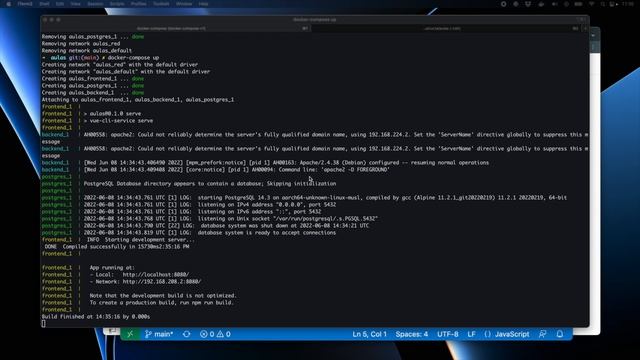Change the LF end-of-line sequence

tap(471, 334)
